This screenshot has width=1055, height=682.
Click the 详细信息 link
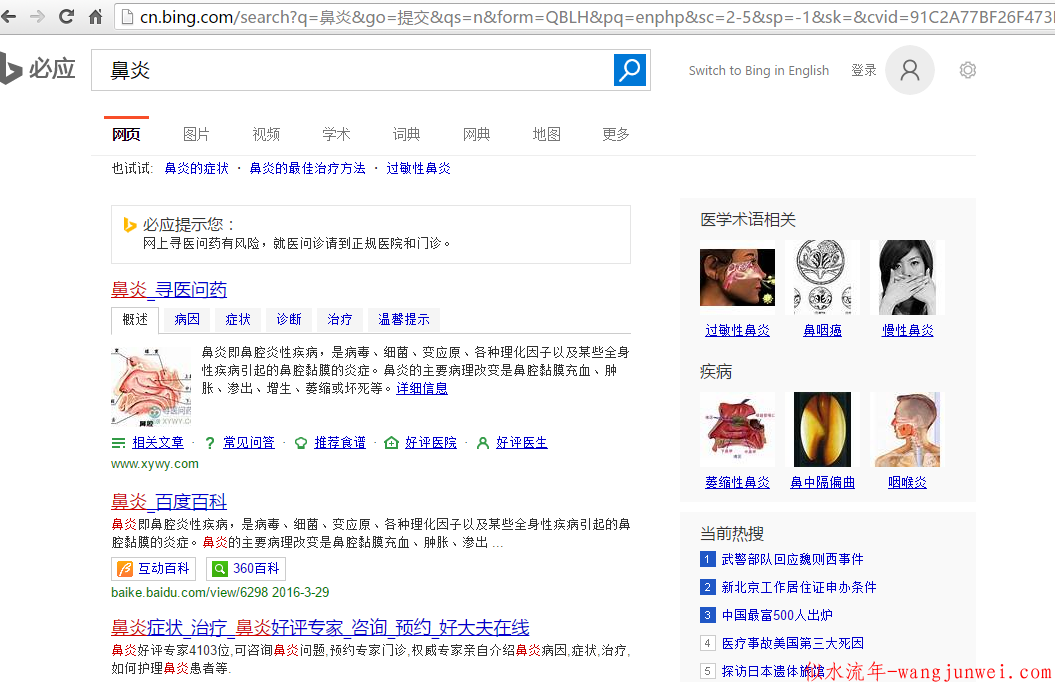(x=422, y=389)
